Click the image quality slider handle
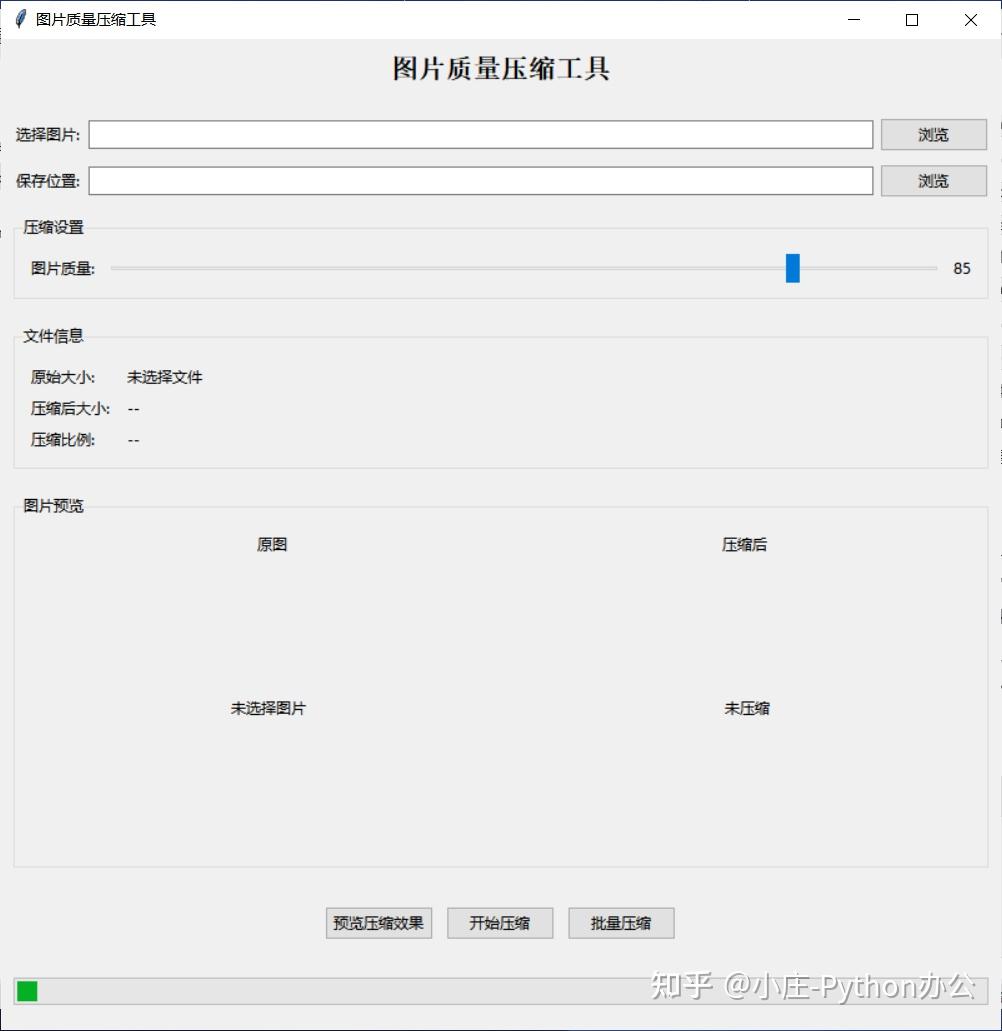Screen dimensions: 1002x1031 (x=792, y=268)
